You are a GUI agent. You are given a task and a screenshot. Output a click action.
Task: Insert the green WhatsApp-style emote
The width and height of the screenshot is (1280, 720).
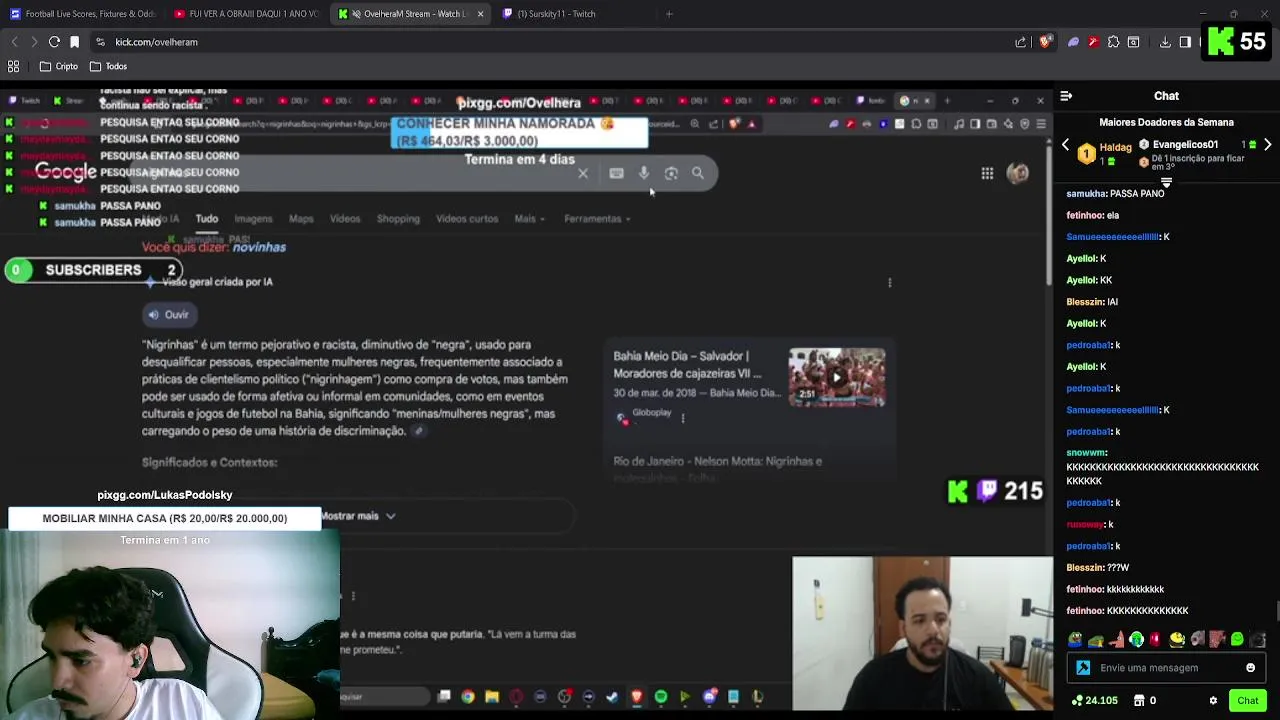pyautogui.click(x=1237, y=639)
